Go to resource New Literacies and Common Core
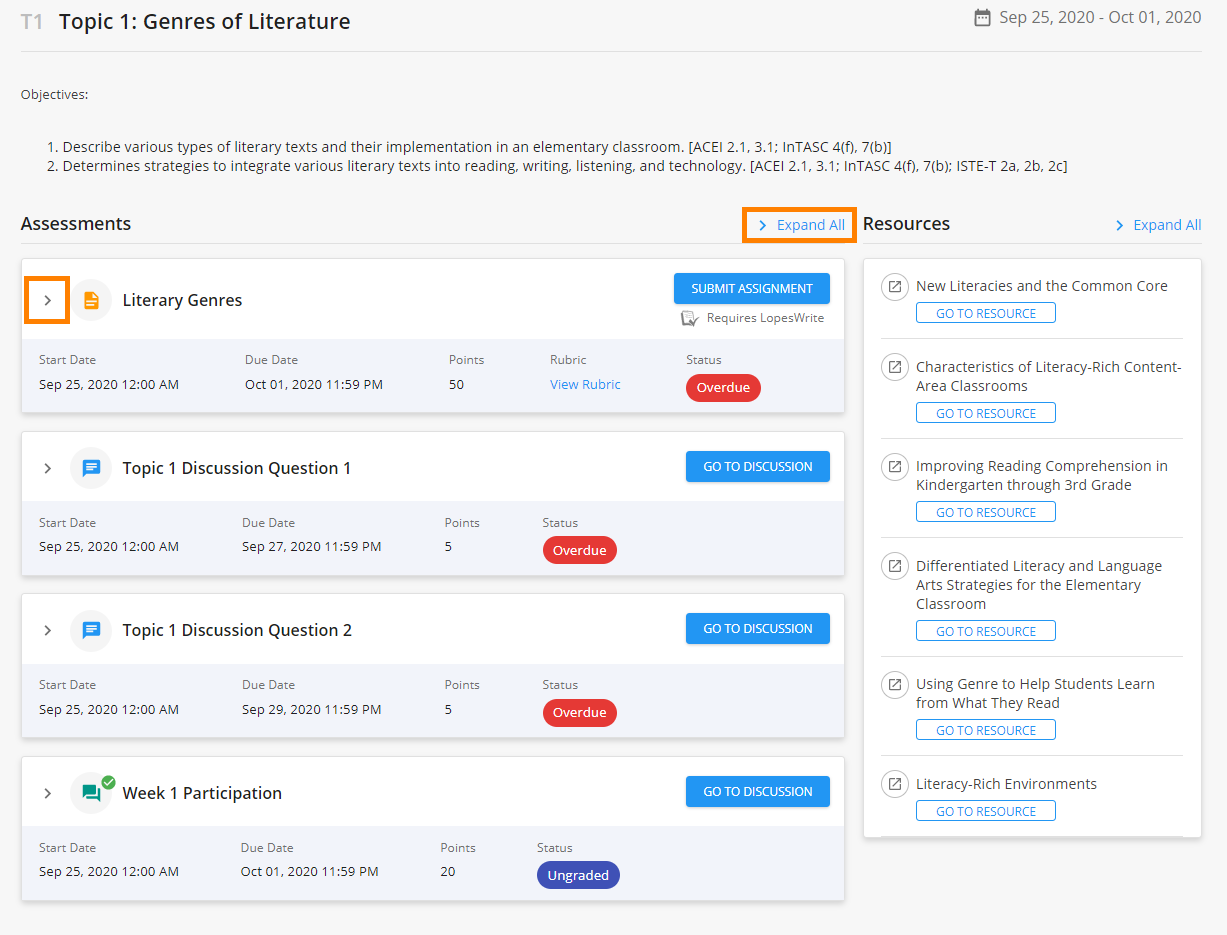 click(x=986, y=313)
